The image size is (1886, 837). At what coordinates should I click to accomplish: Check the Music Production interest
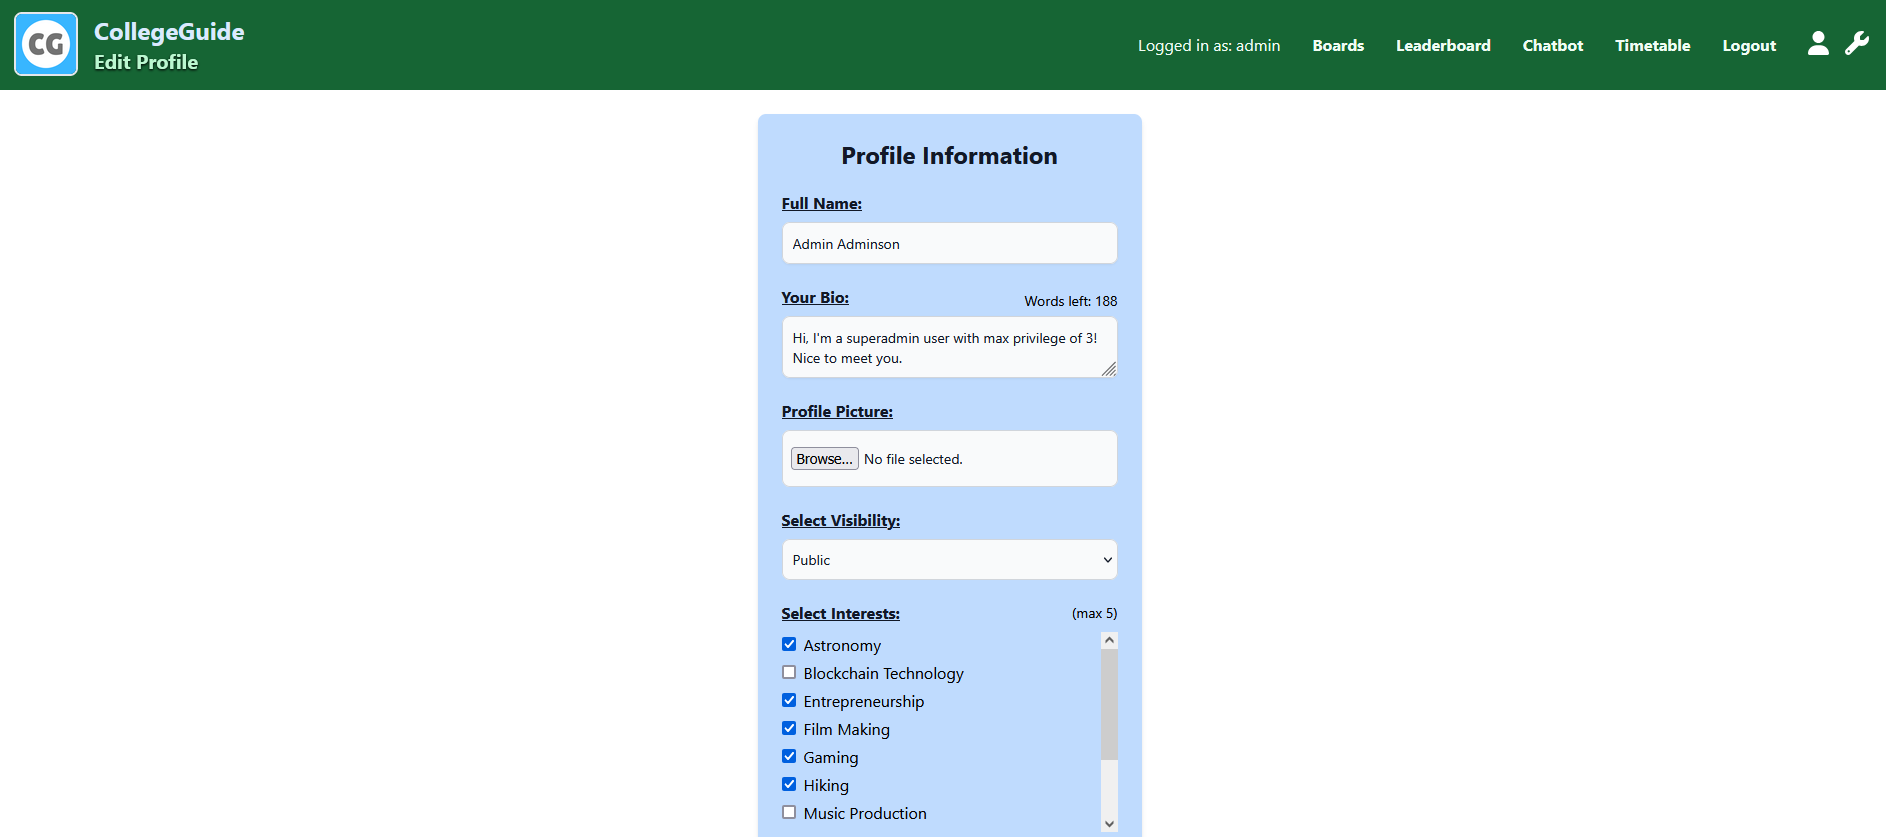(789, 813)
